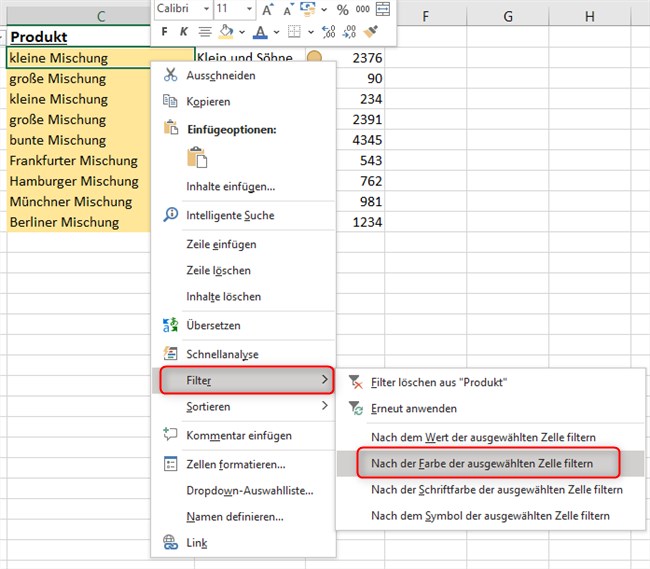
Task: Choose the paste option button under Einfügeoptionen
Action: pos(197,157)
